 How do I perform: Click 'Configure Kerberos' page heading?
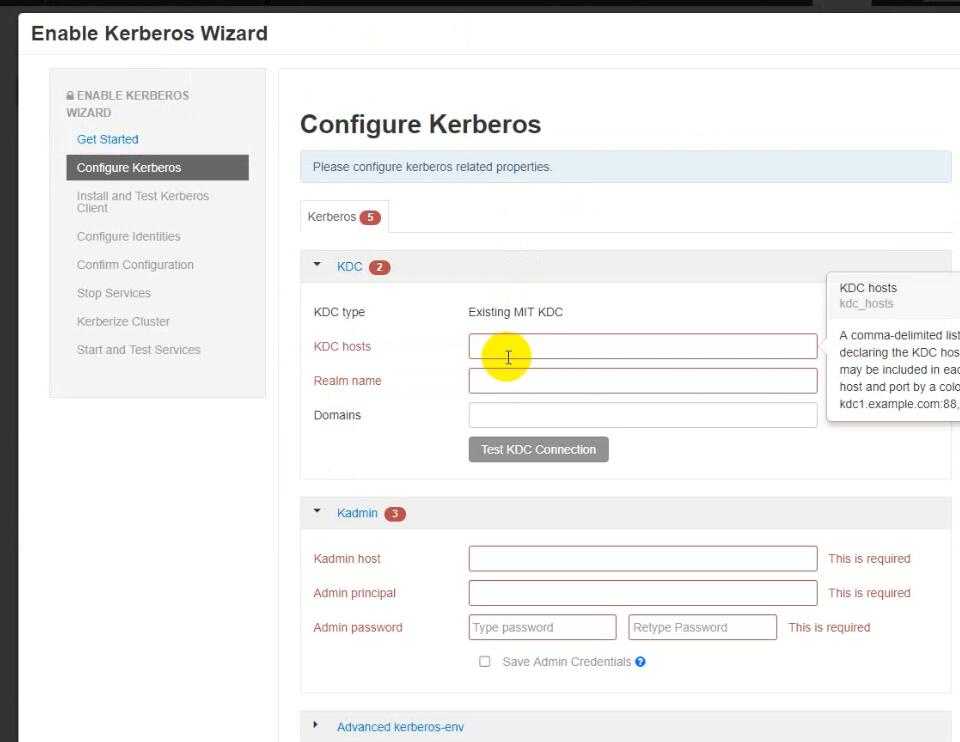tap(421, 124)
